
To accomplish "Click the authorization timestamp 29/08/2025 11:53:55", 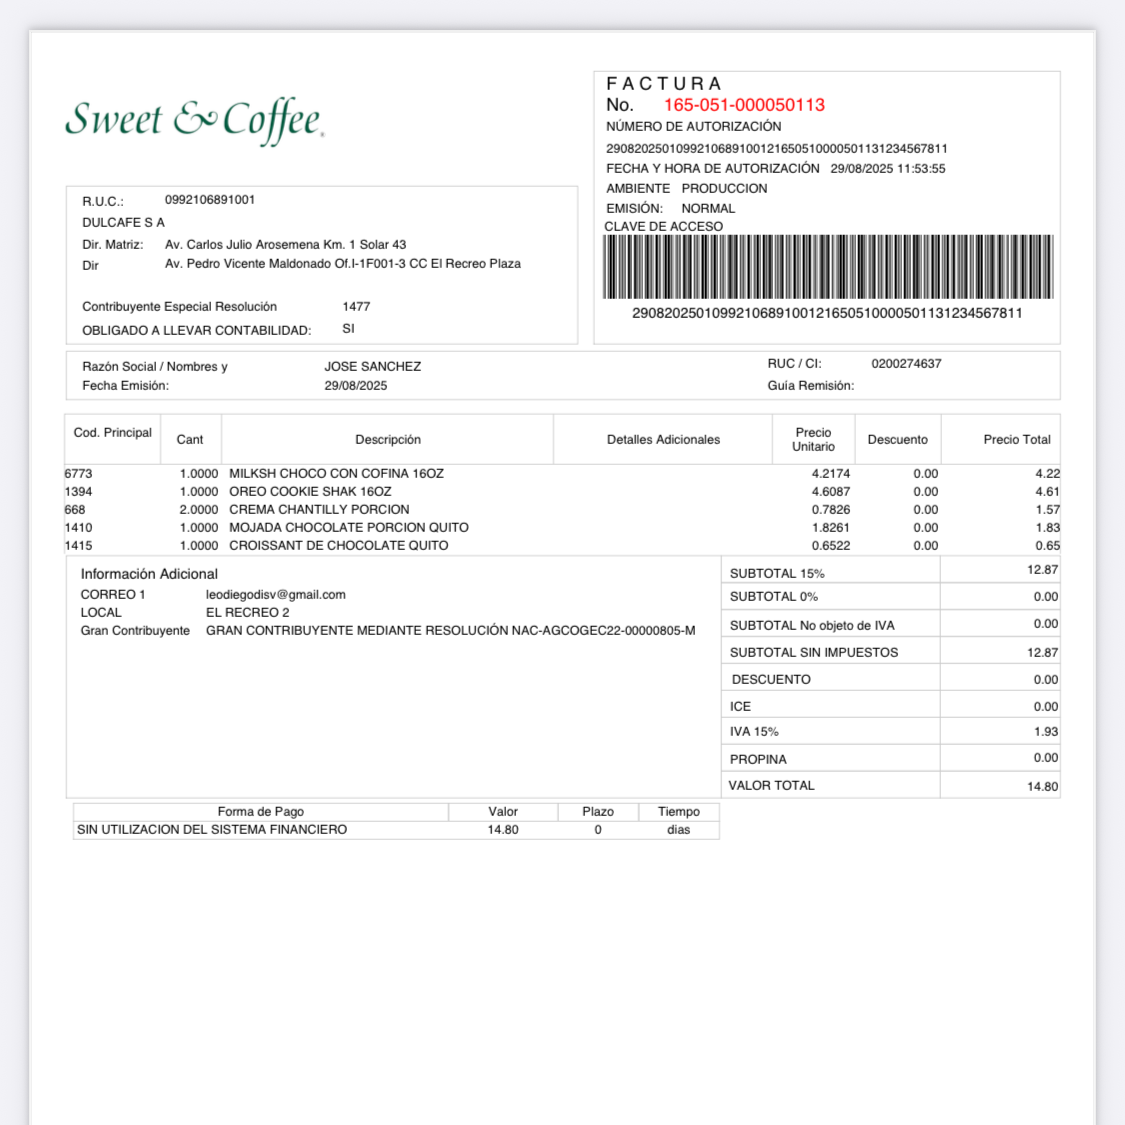I will (888, 169).
